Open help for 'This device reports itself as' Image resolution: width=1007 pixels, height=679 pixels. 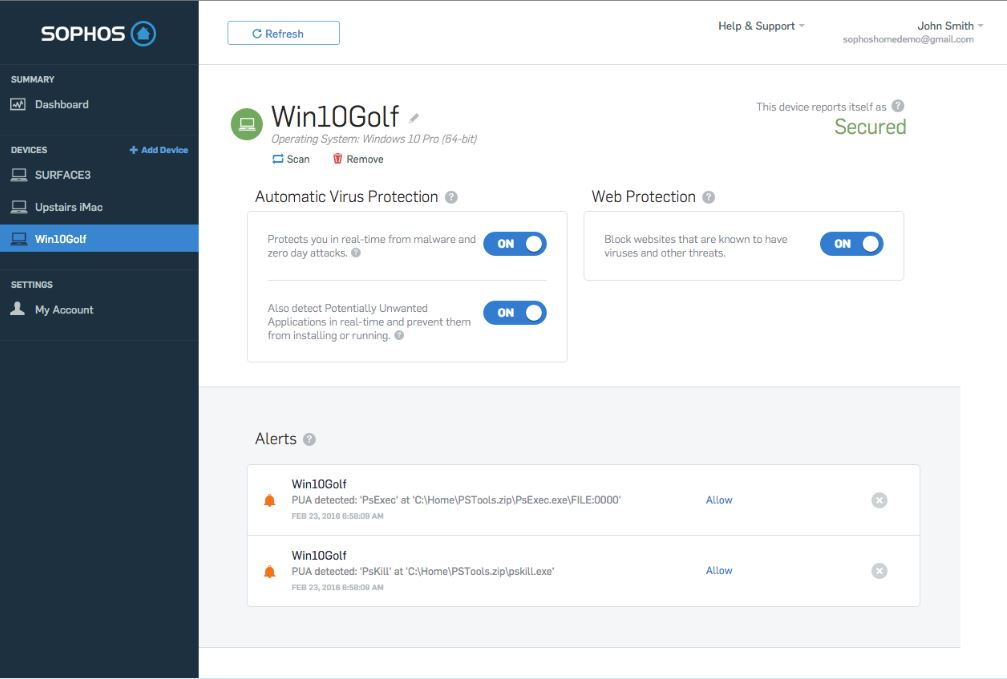click(x=898, y=106)
